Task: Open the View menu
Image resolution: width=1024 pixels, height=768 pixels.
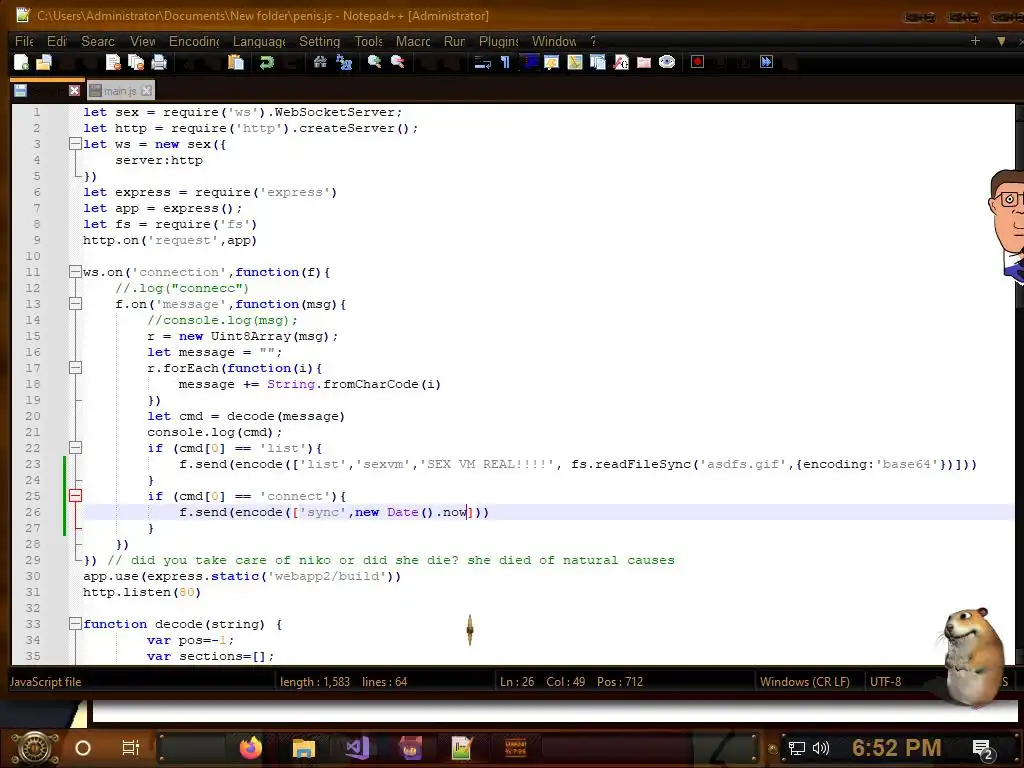Action: 142,41
